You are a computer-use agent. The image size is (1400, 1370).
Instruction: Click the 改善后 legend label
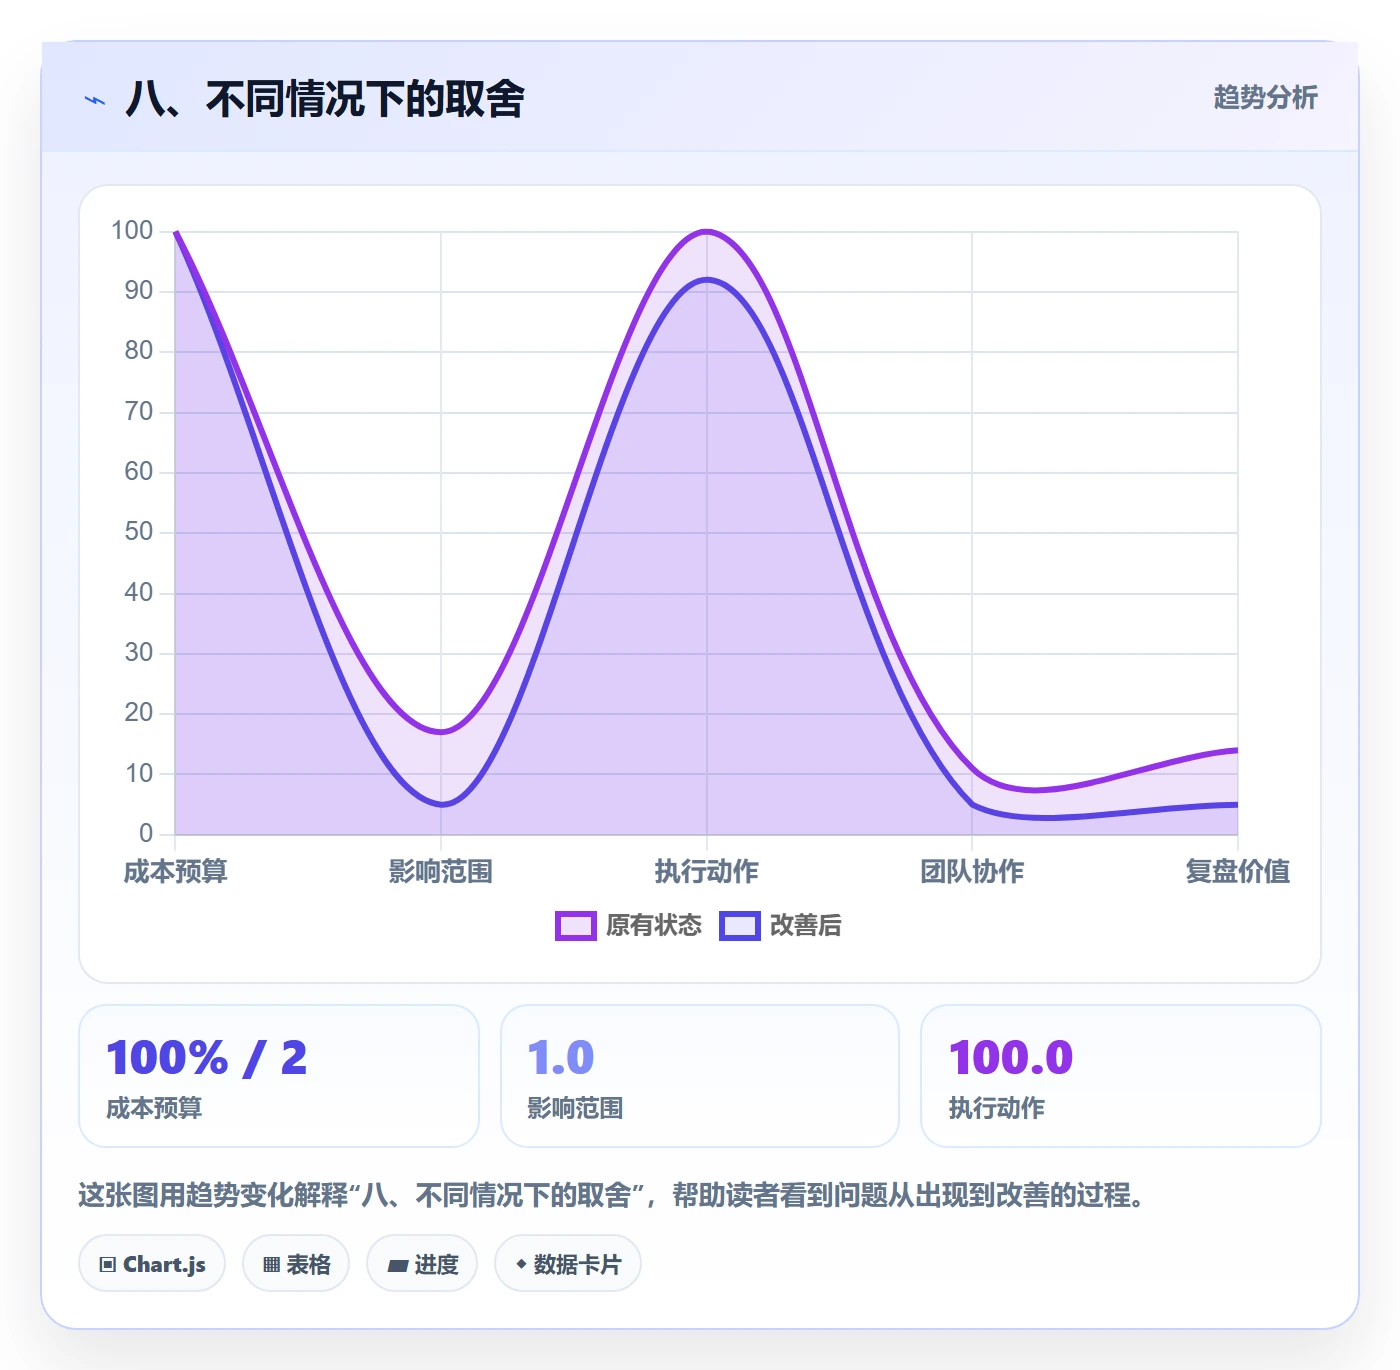[x=806, y=926]
